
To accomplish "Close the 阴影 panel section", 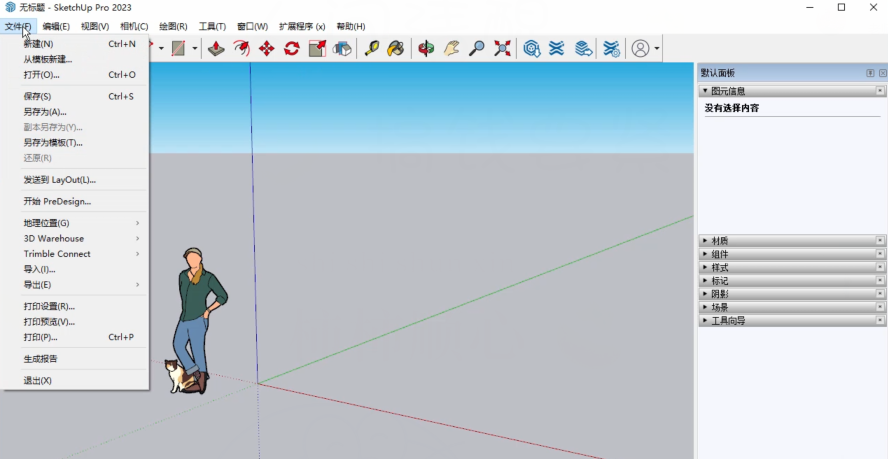I will point(880,294).
